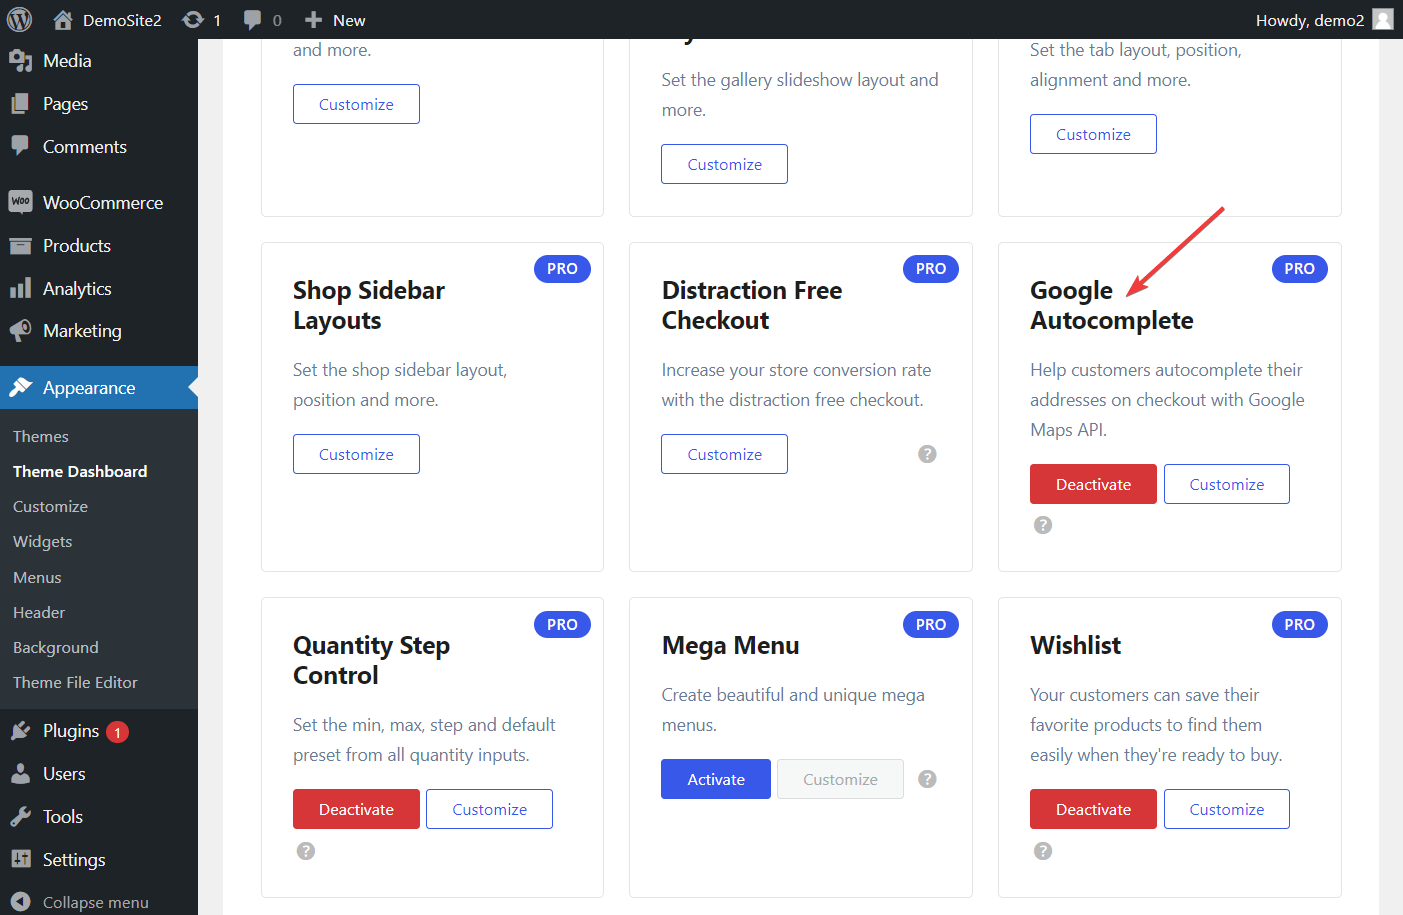Click PRO badge on Wishlist card
The width and height of the screenshot is (1403, 915).
coord(1299,624)
